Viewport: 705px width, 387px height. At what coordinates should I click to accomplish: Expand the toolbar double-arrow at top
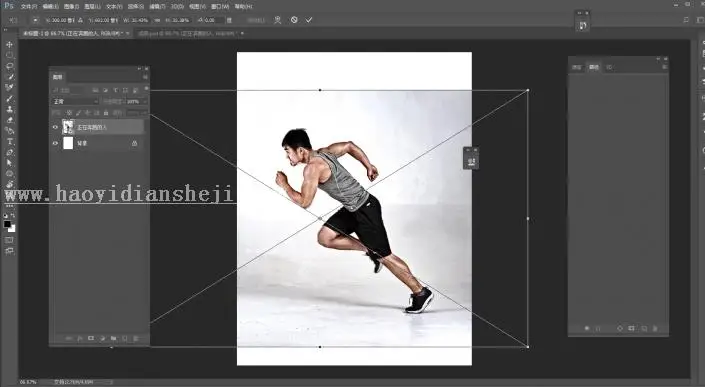tap(5, 31)
